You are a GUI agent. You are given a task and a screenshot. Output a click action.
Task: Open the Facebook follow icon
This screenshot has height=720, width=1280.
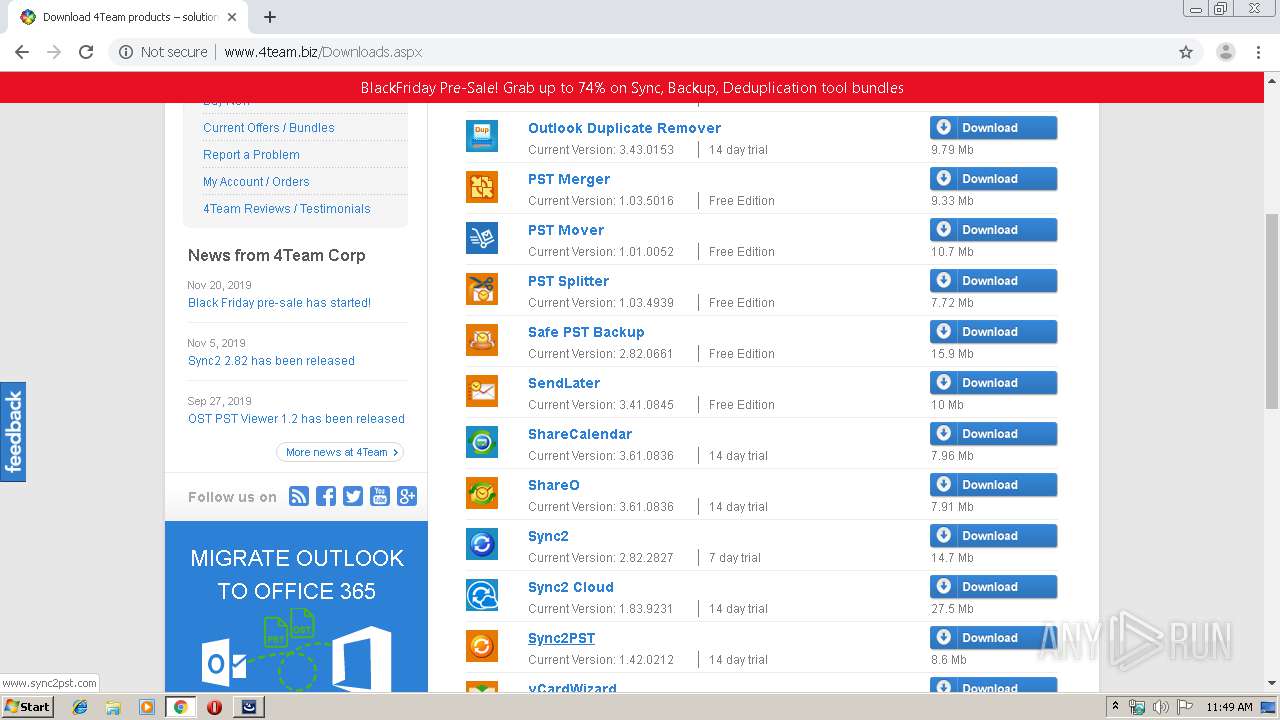(x=326, y=496)
